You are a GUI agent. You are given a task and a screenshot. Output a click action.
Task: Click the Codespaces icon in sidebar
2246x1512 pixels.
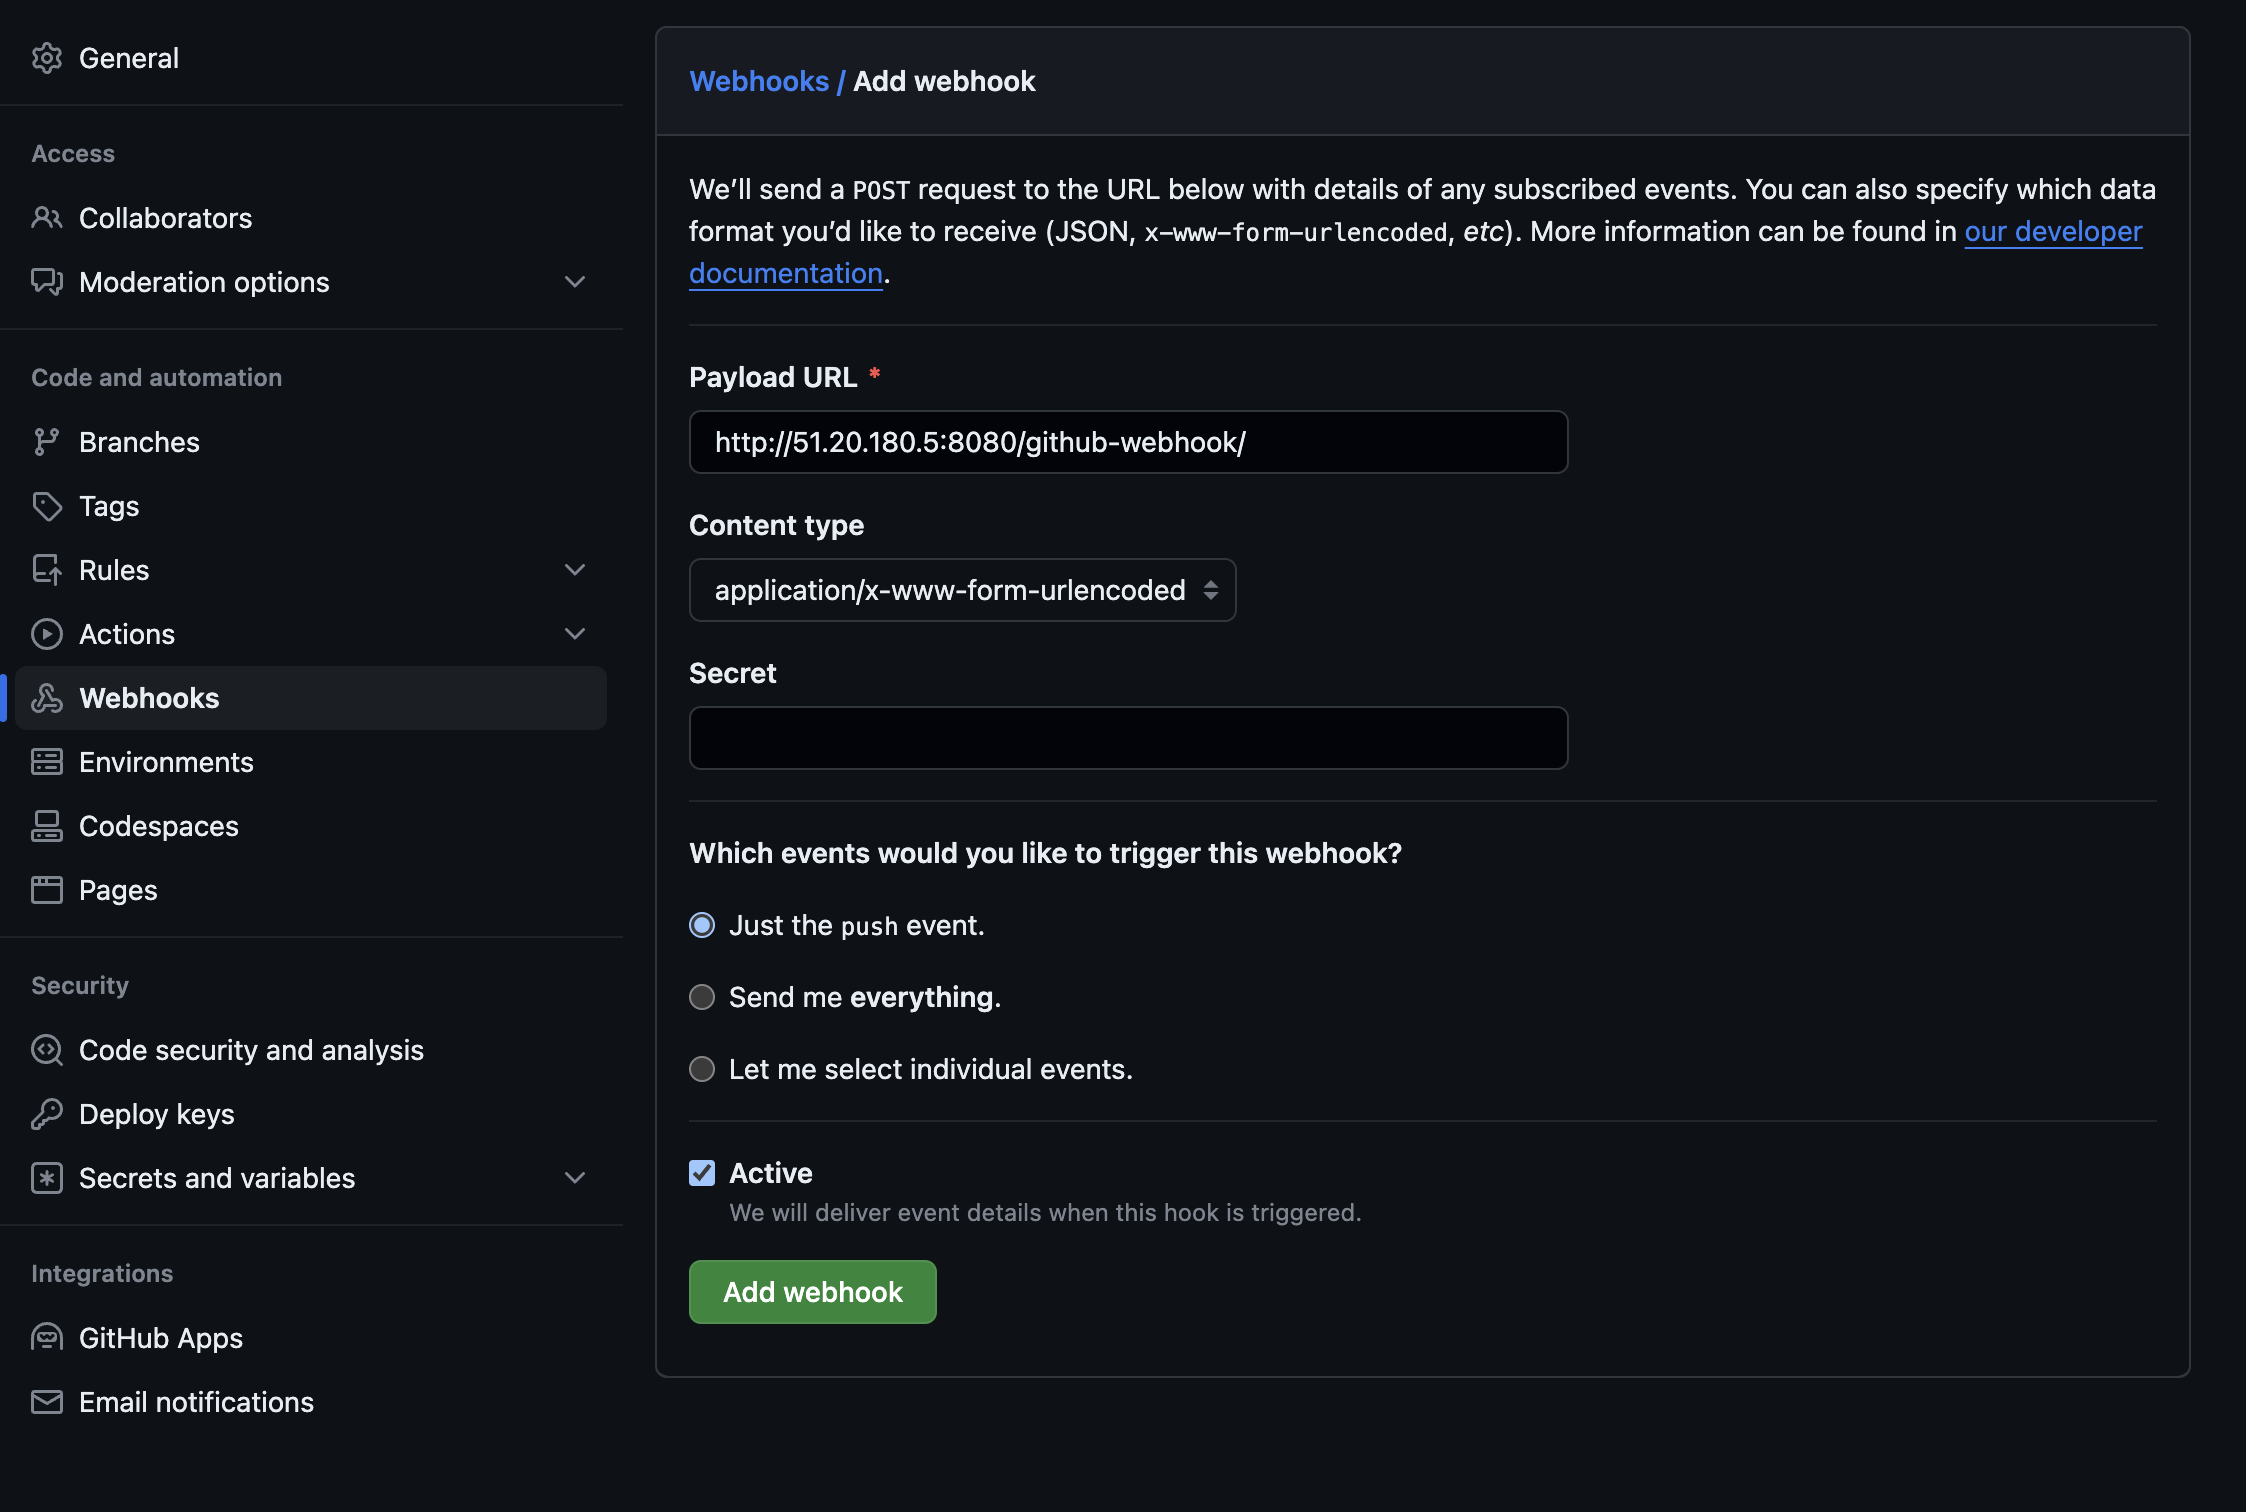tap(47, 826)
